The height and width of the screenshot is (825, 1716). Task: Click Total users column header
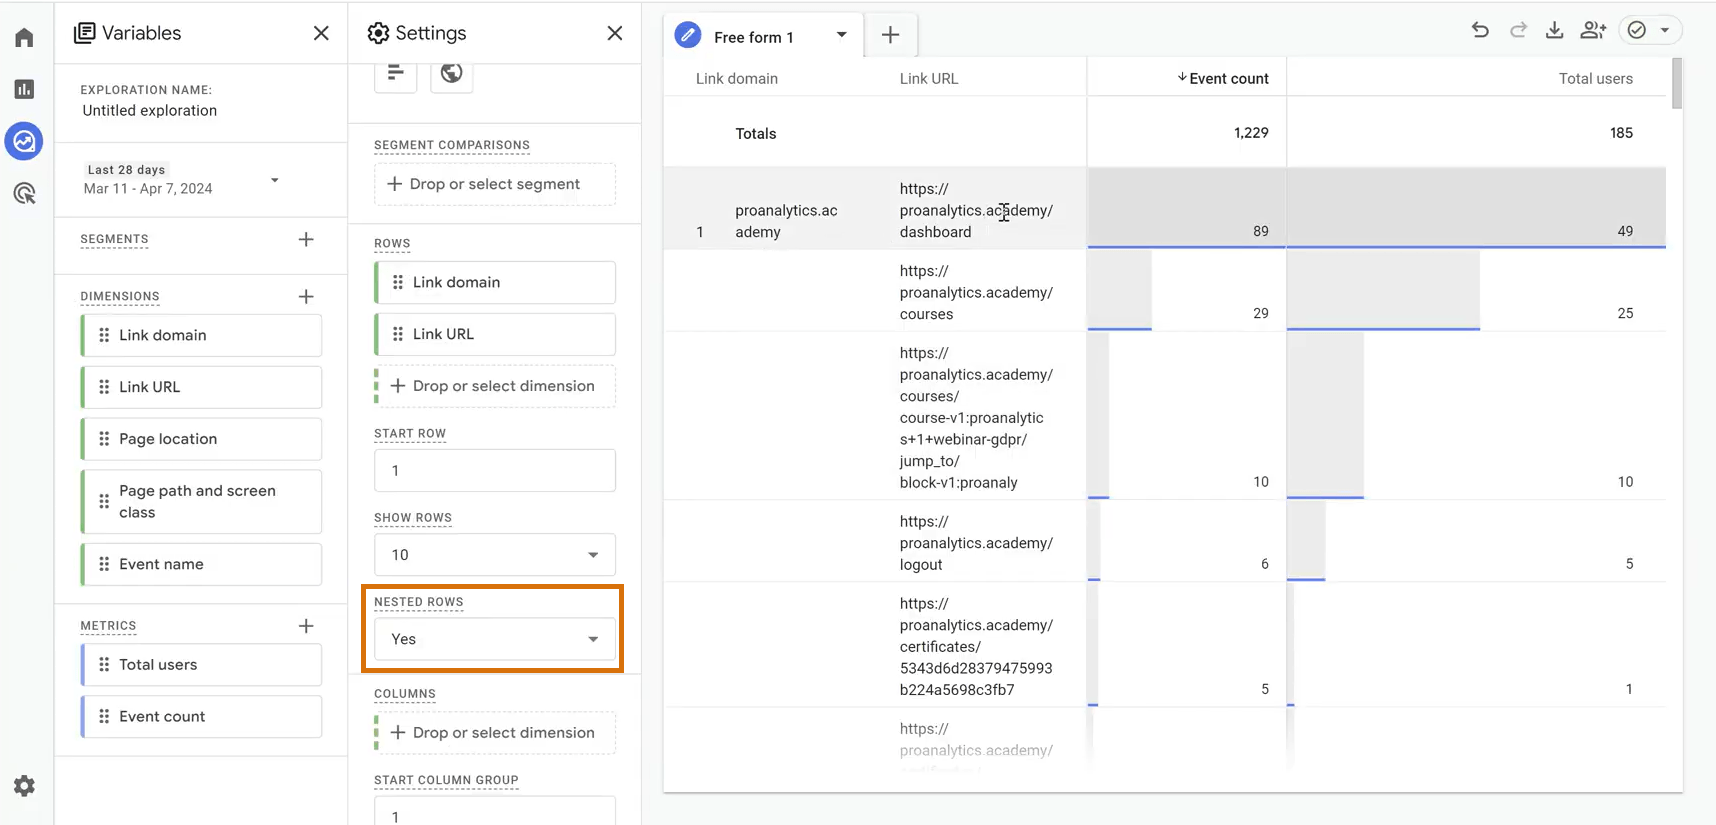(x=1595, y=78)
